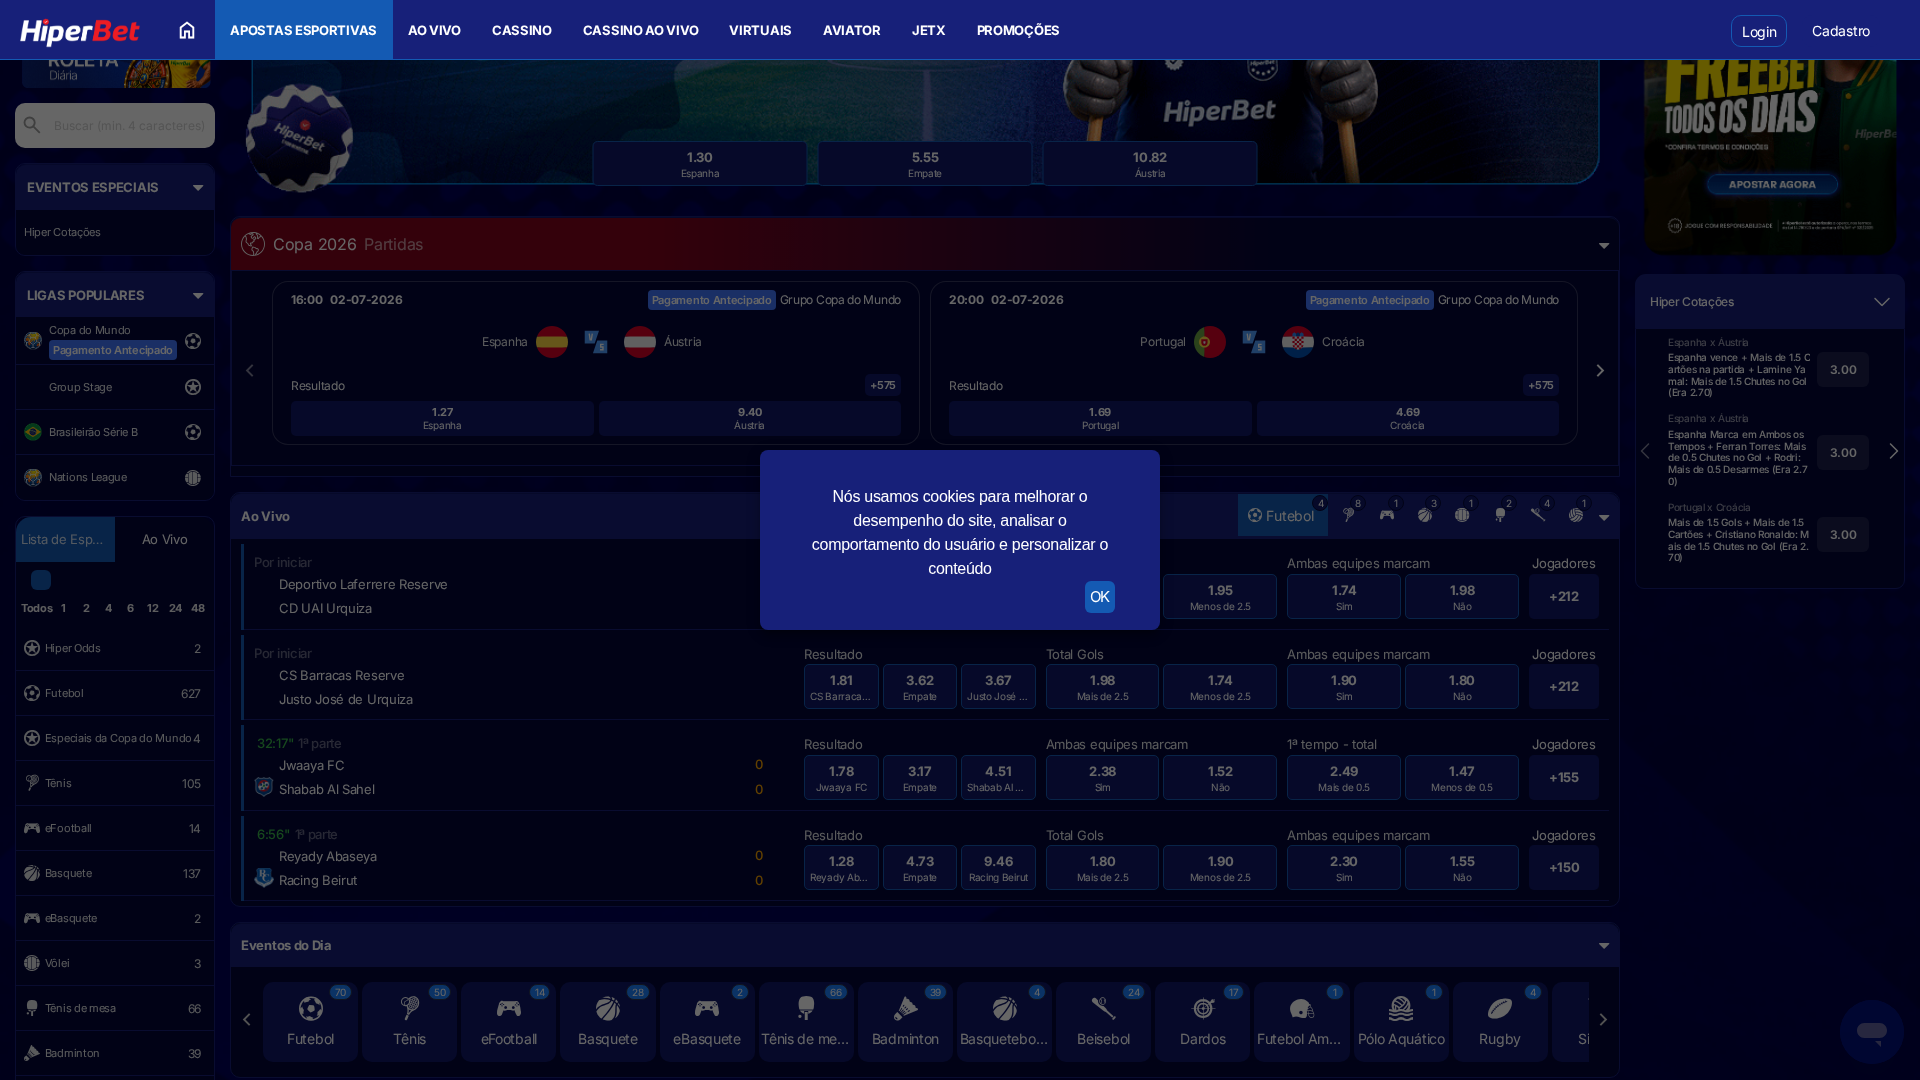Open Tênis card in Eventos do Dia

(410, 1021)
